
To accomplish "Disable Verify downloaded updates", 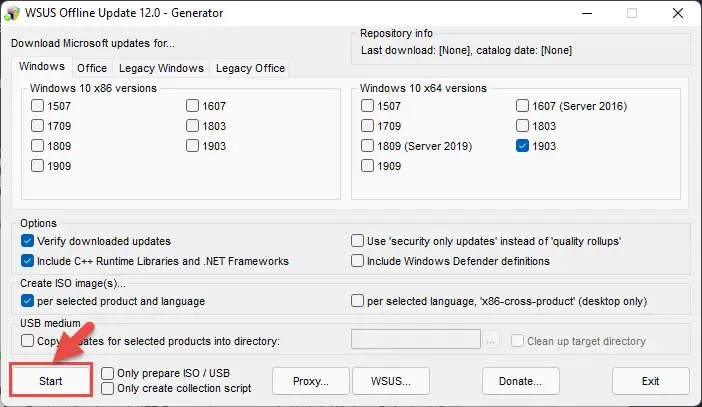I will (27, 241).
